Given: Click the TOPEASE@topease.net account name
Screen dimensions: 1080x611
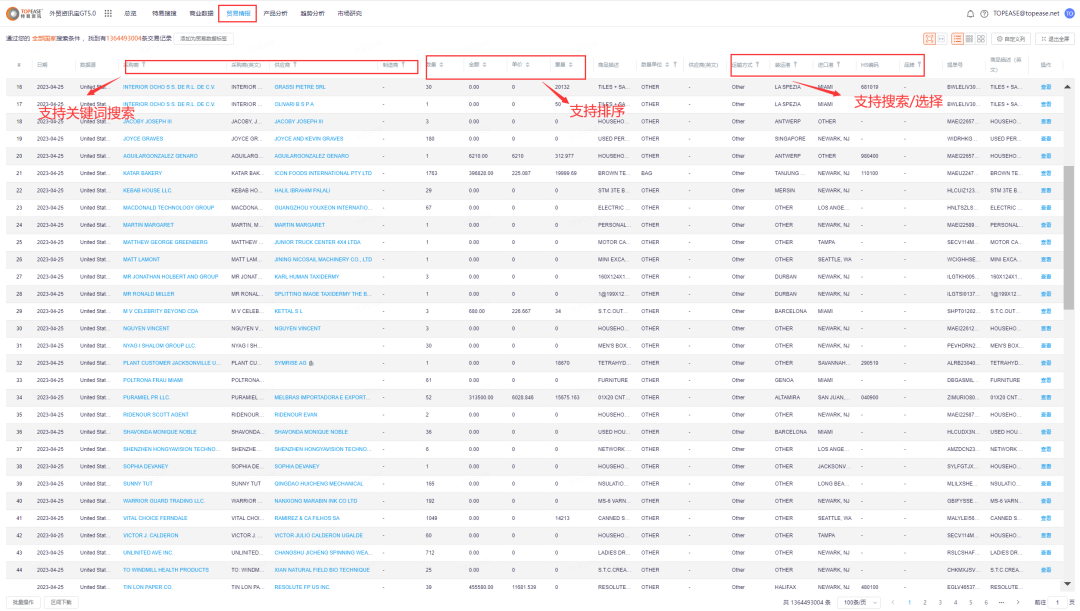Looking at the screenshot, I should click(1026, 13).
